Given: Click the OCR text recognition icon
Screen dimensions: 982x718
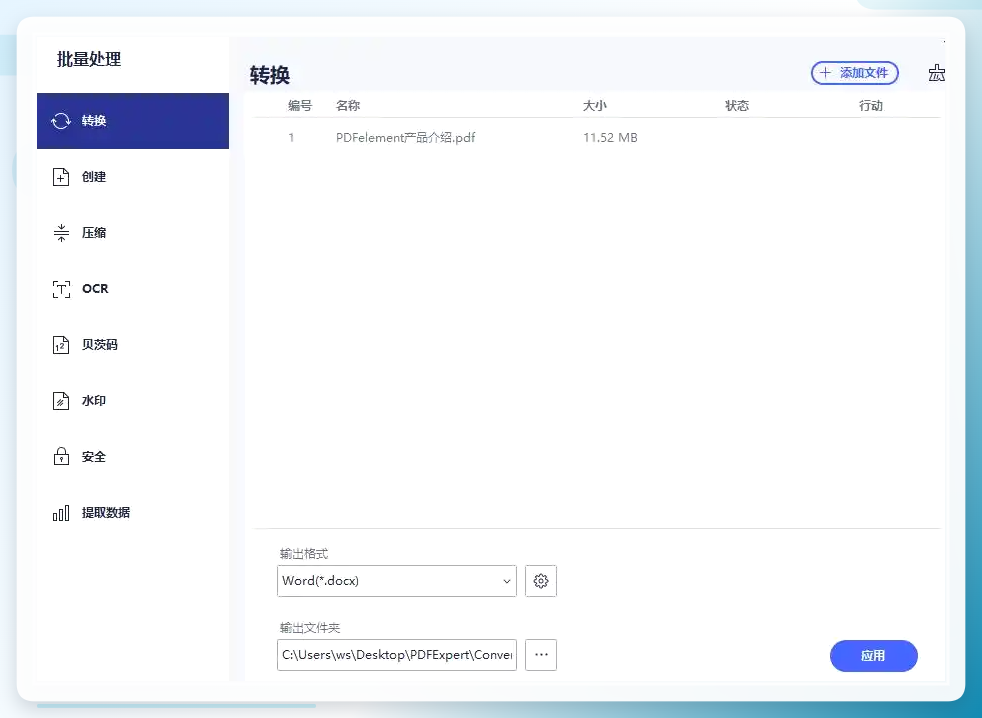Looking at the screenshot, I should tap(61, 289).
